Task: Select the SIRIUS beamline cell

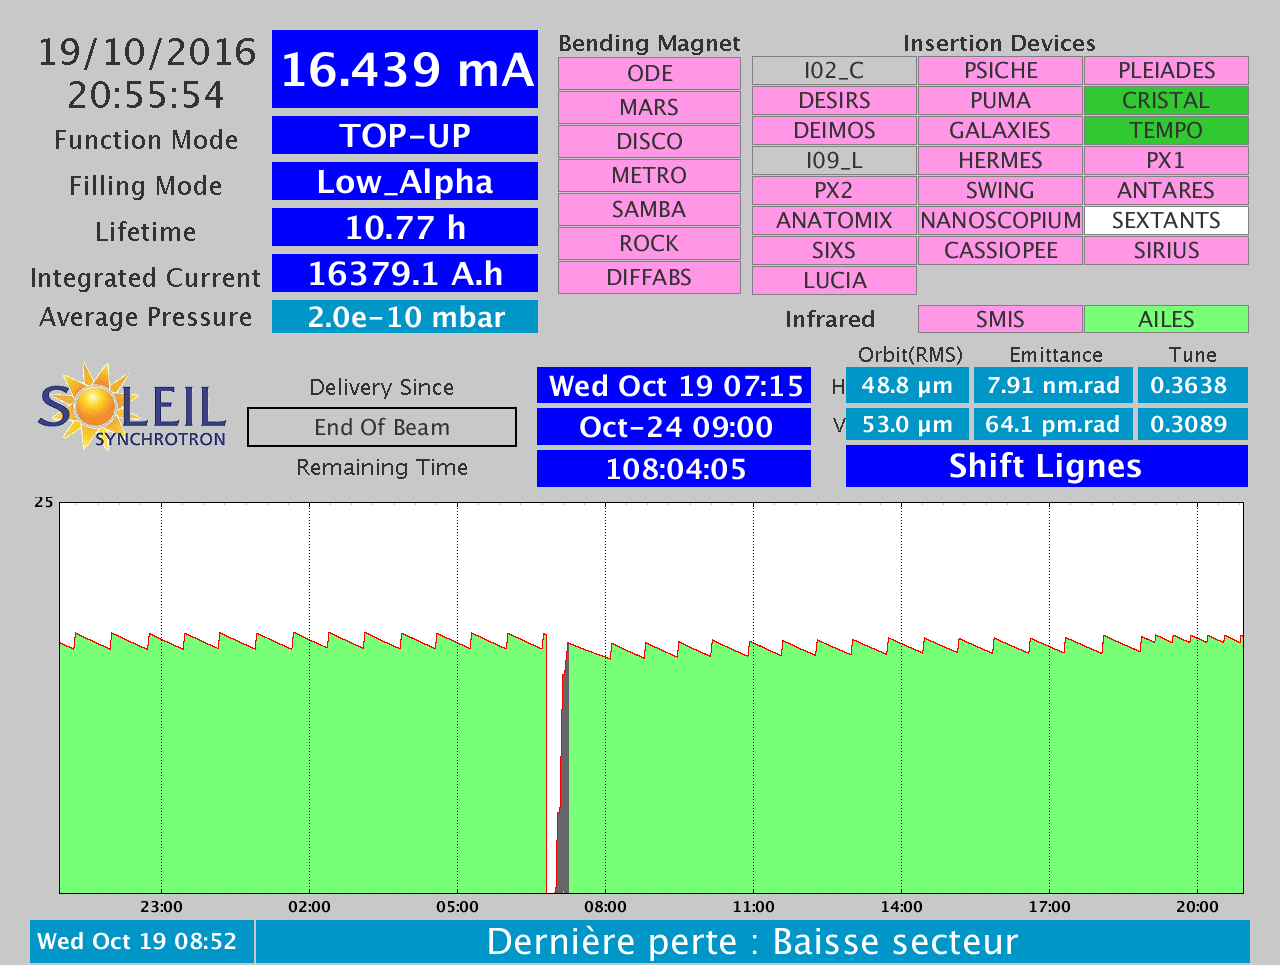Action: [1166, 251]
